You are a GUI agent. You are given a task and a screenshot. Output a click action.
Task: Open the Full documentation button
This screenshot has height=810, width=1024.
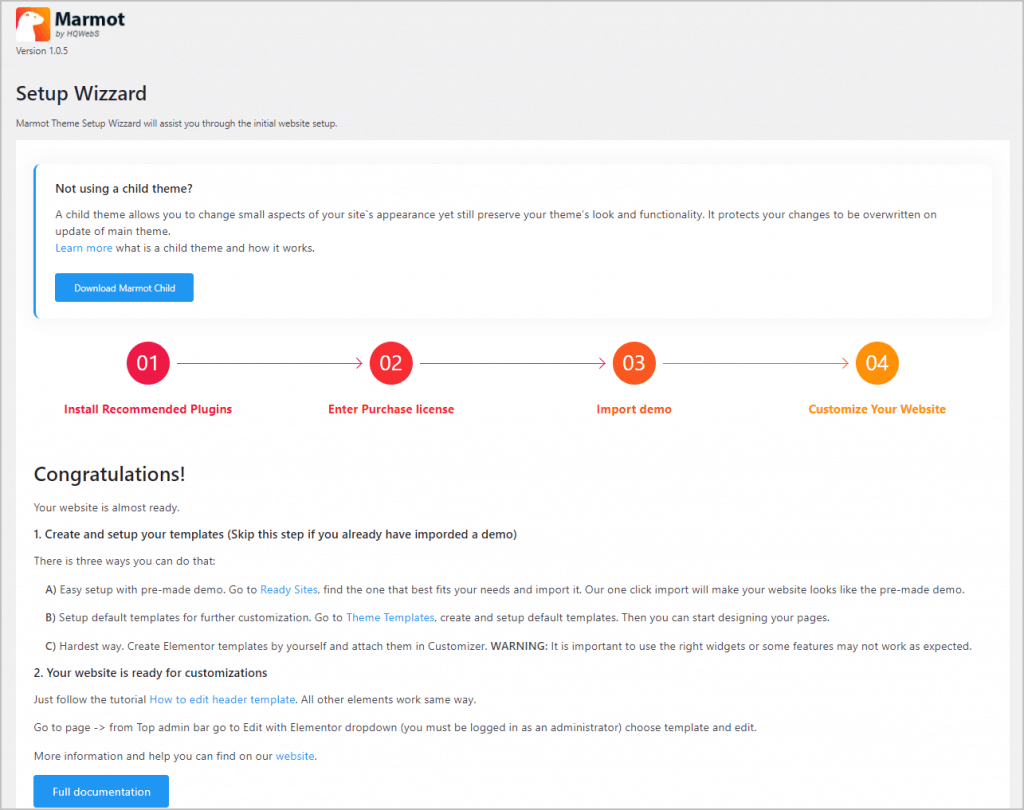pyautogui.click(x=101, y=791)
